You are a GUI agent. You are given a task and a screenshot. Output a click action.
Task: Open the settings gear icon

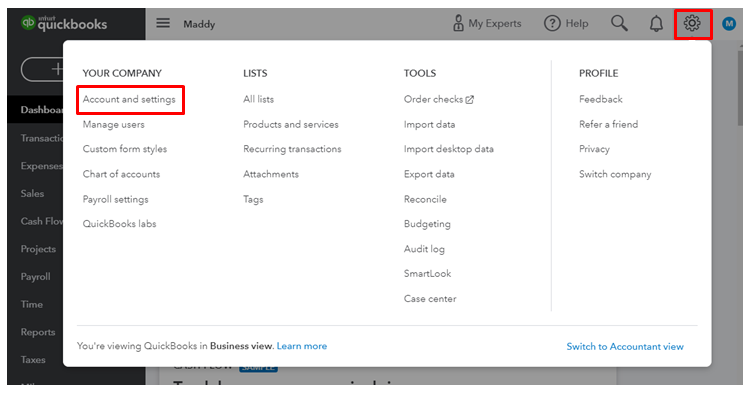point(692,24)
